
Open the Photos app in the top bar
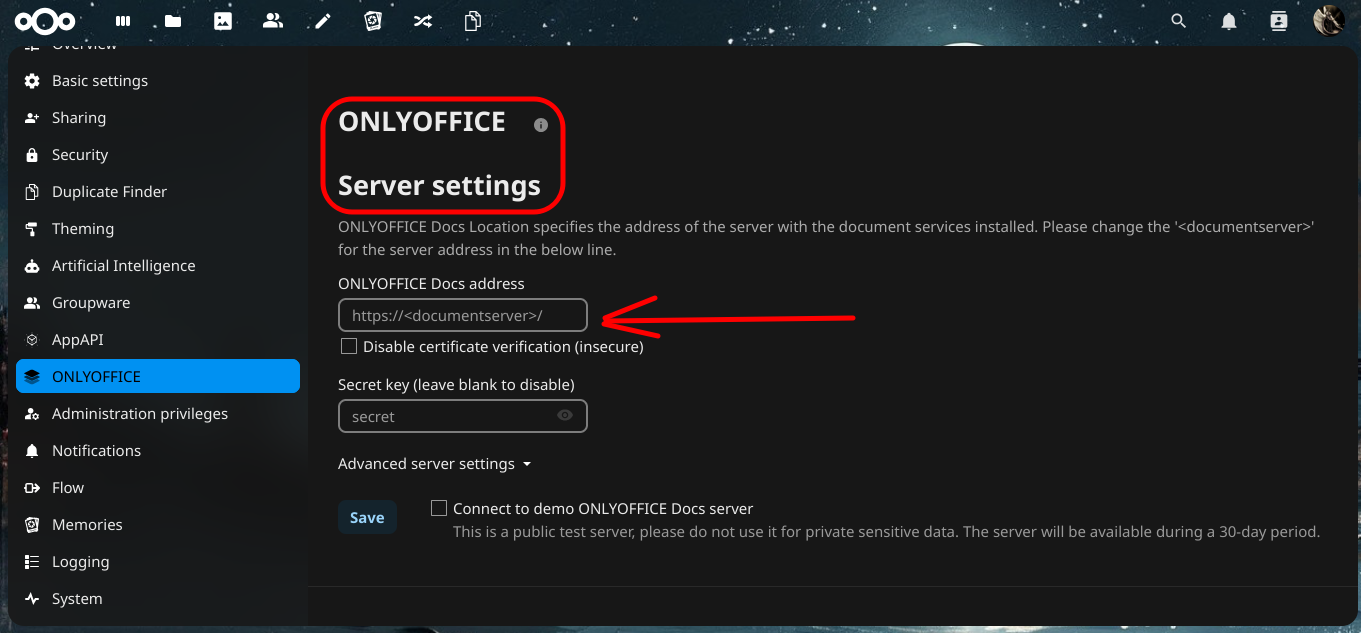coord(223,21)
